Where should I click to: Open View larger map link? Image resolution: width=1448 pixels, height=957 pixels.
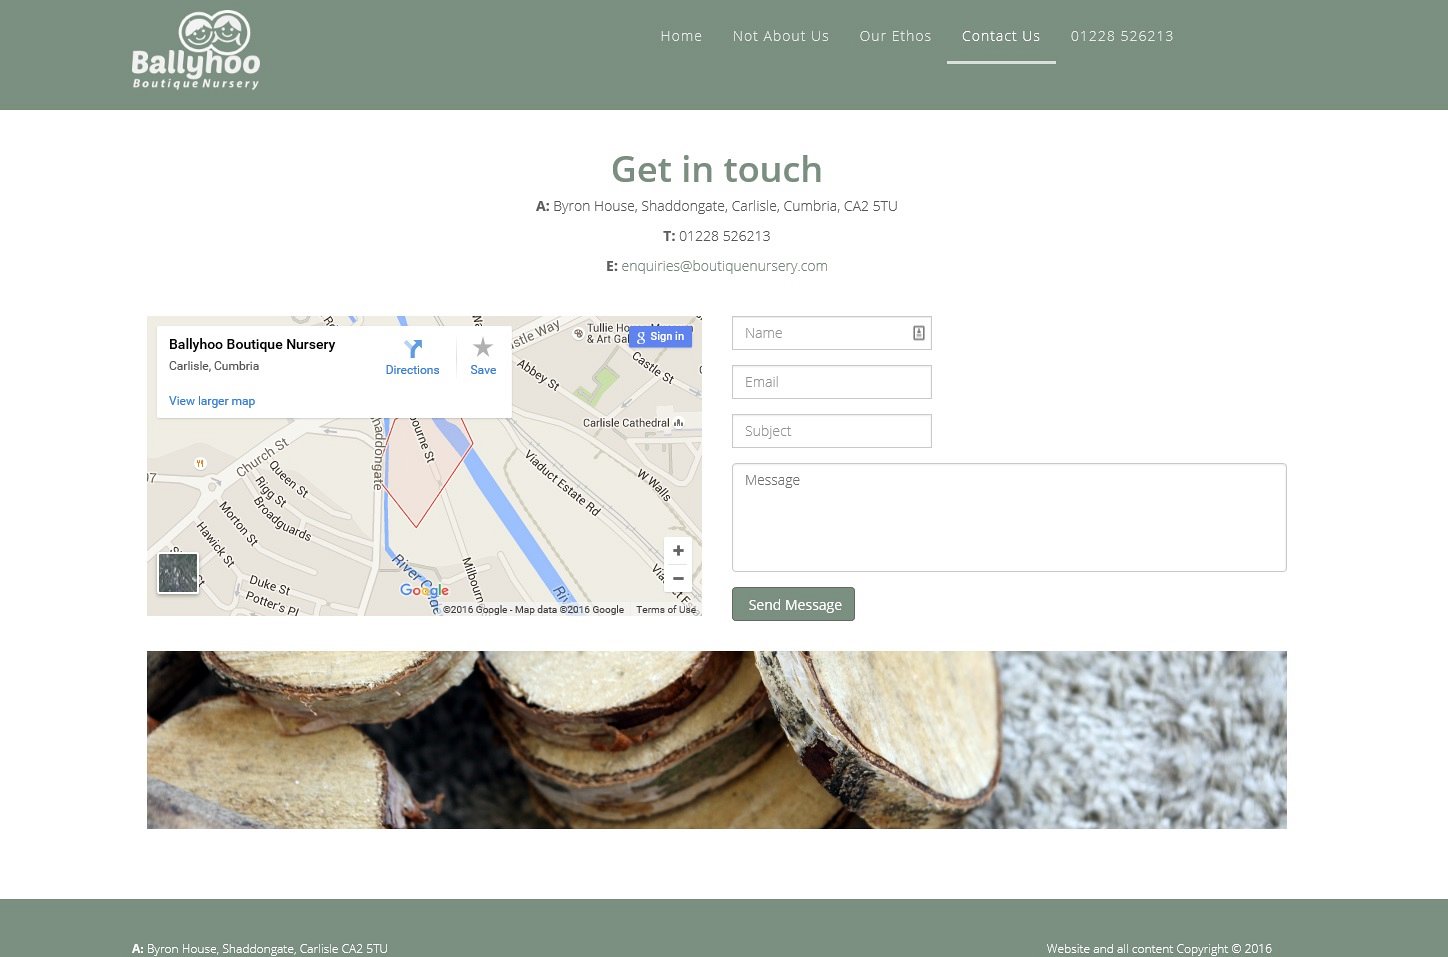[212, 401]
